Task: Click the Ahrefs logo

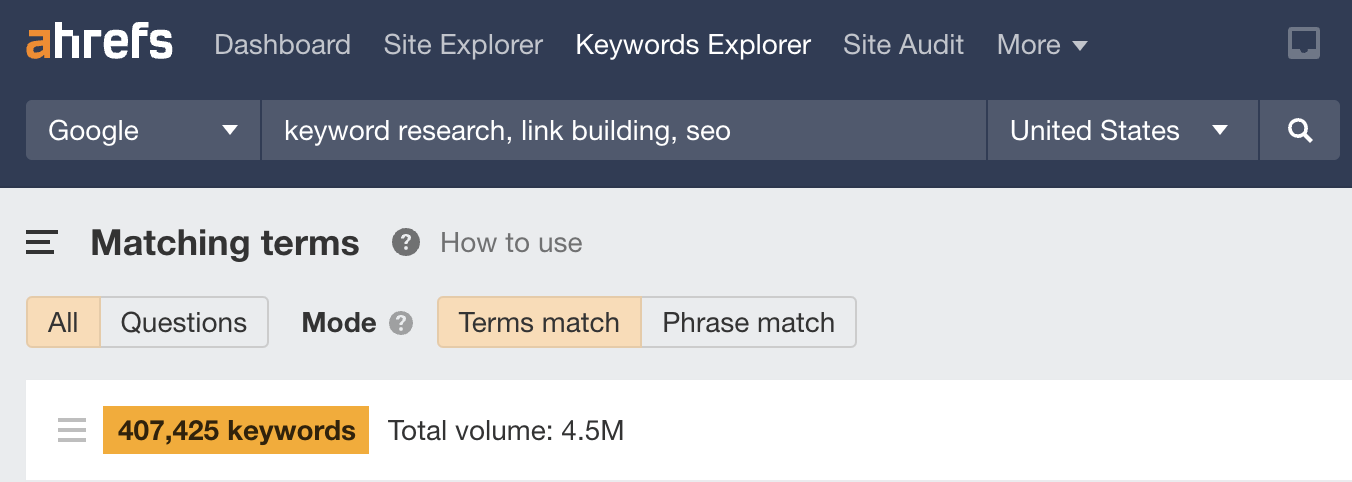Action: (99, 44)
